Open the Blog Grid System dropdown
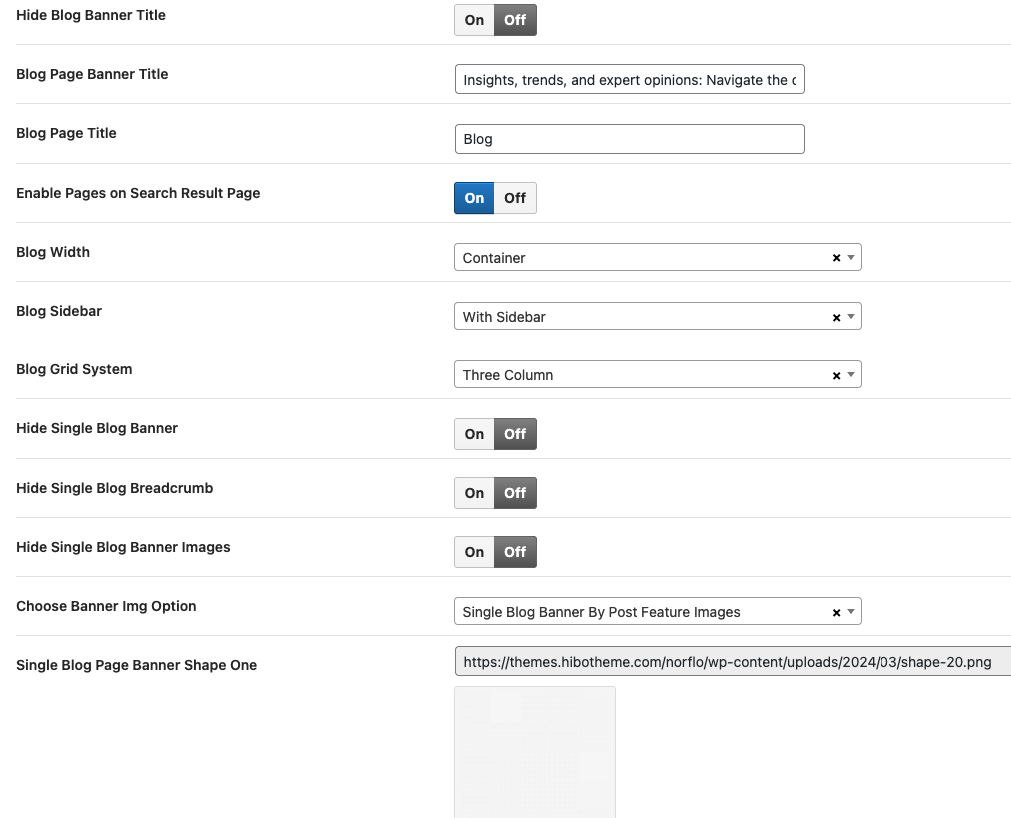Screen dimensions: 1011x818 coord(851,375)
